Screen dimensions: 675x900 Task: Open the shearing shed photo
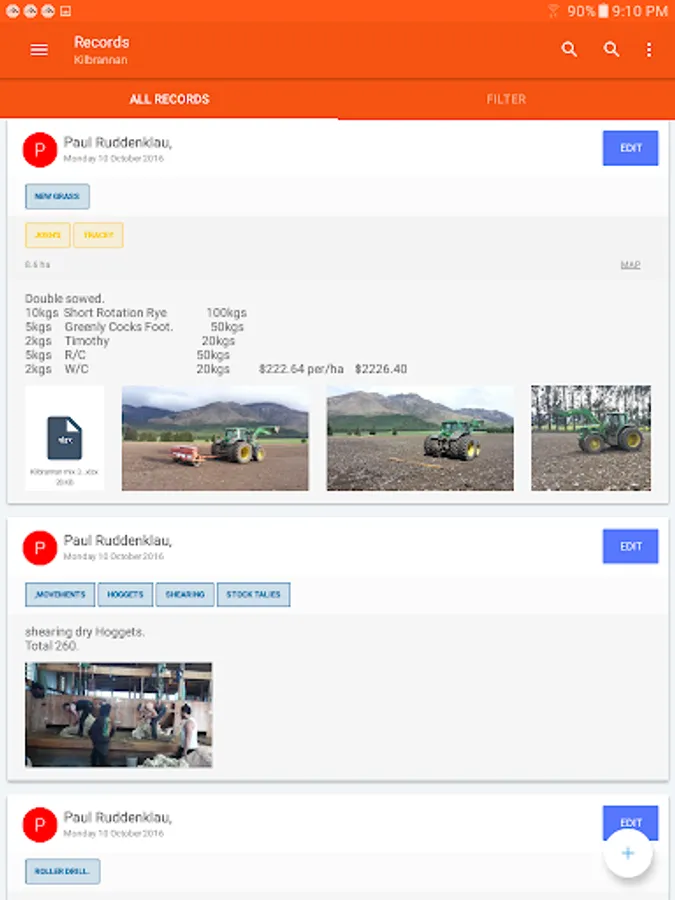click(x=119, y=715)
